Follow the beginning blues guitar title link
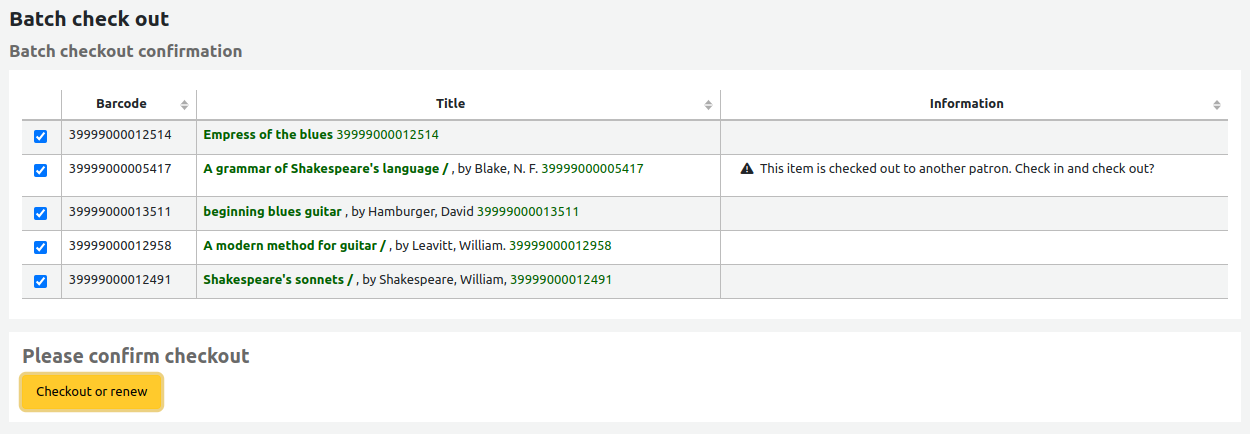Viewport: 1250px width, 434px height. coord(273,212)
